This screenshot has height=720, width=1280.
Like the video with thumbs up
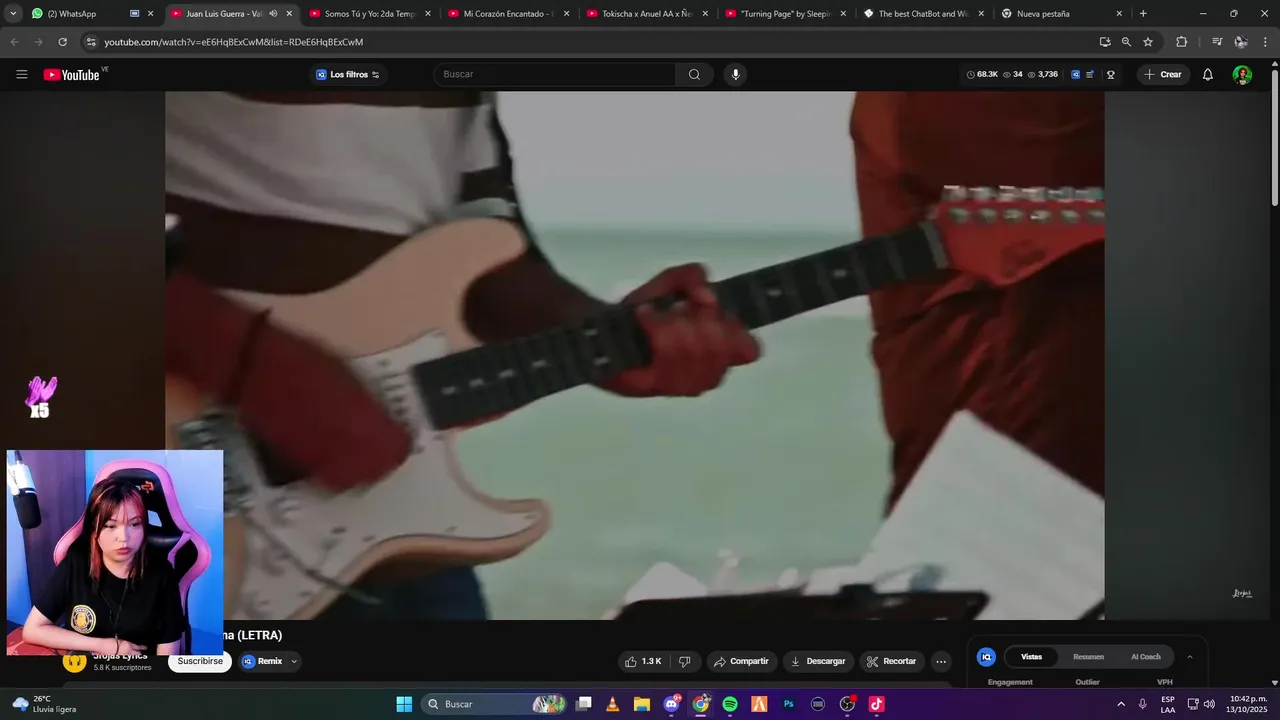click(643, 661)
